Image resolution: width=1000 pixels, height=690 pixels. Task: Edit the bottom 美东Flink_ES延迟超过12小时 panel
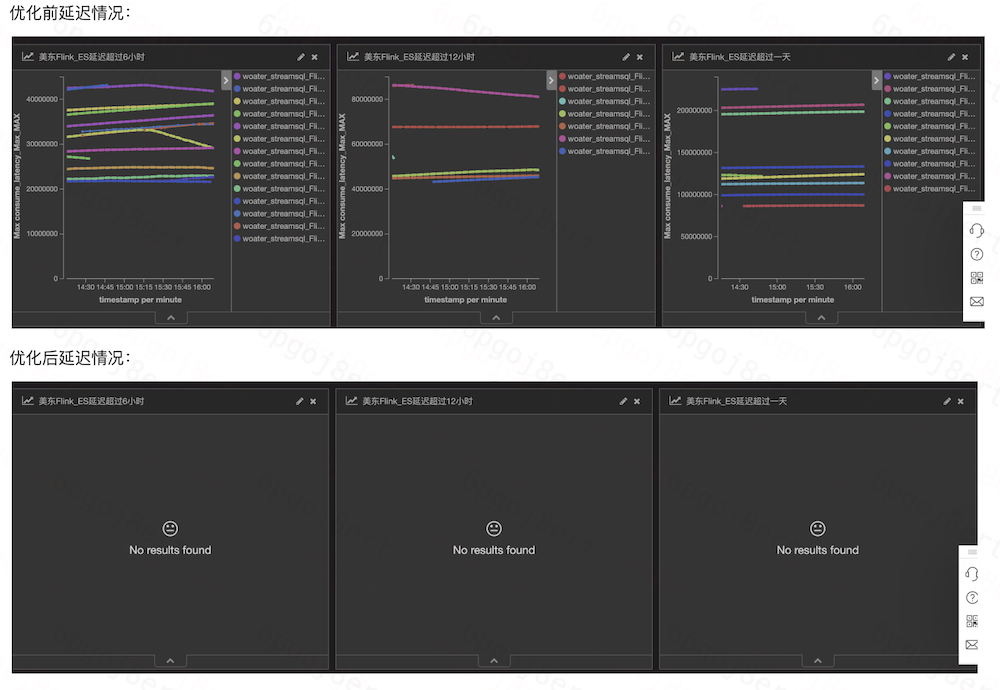coord(623,401)
